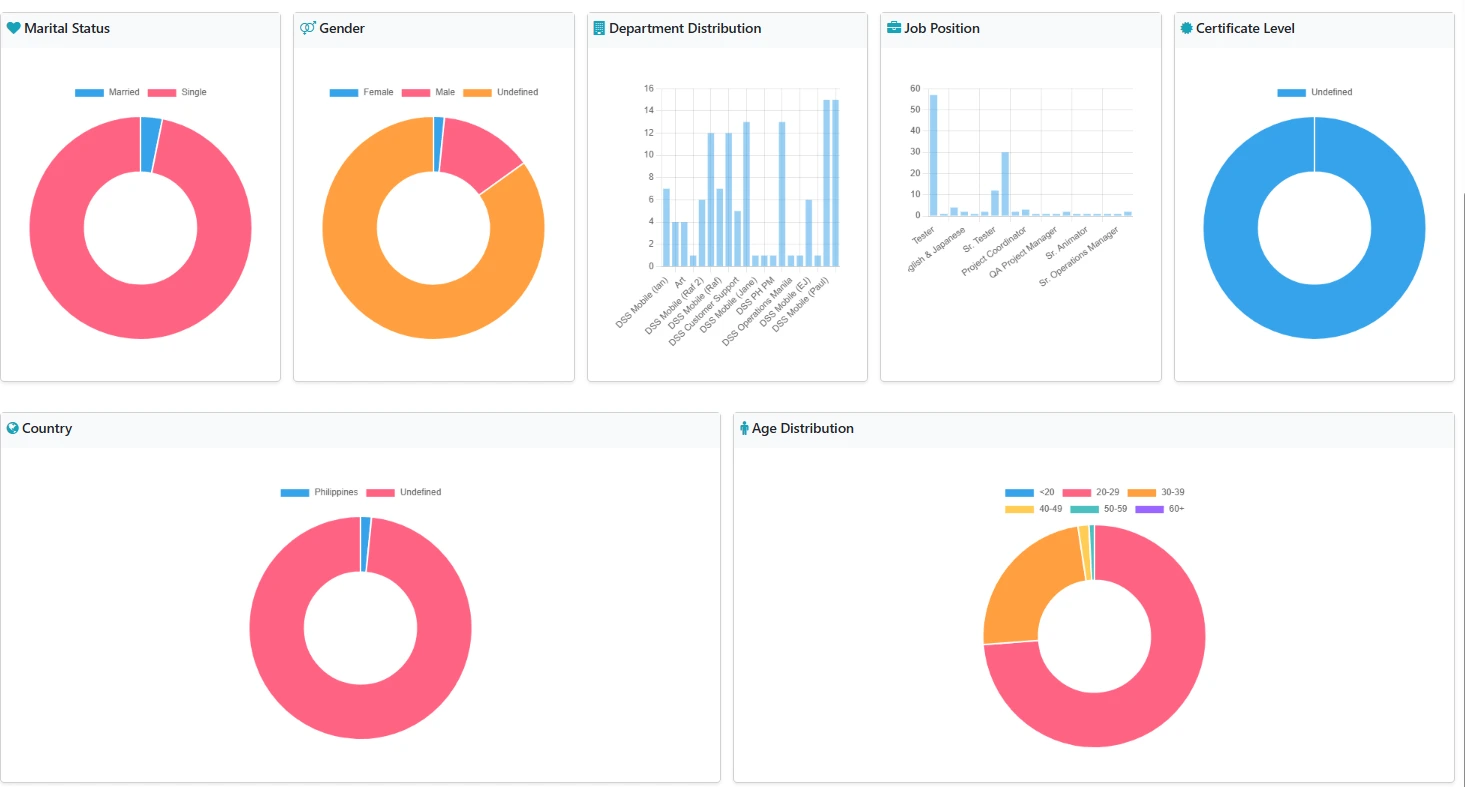This screenshot has width=1465, height=787.
Task: Click the globe icon beside Country
Action: 13,429
